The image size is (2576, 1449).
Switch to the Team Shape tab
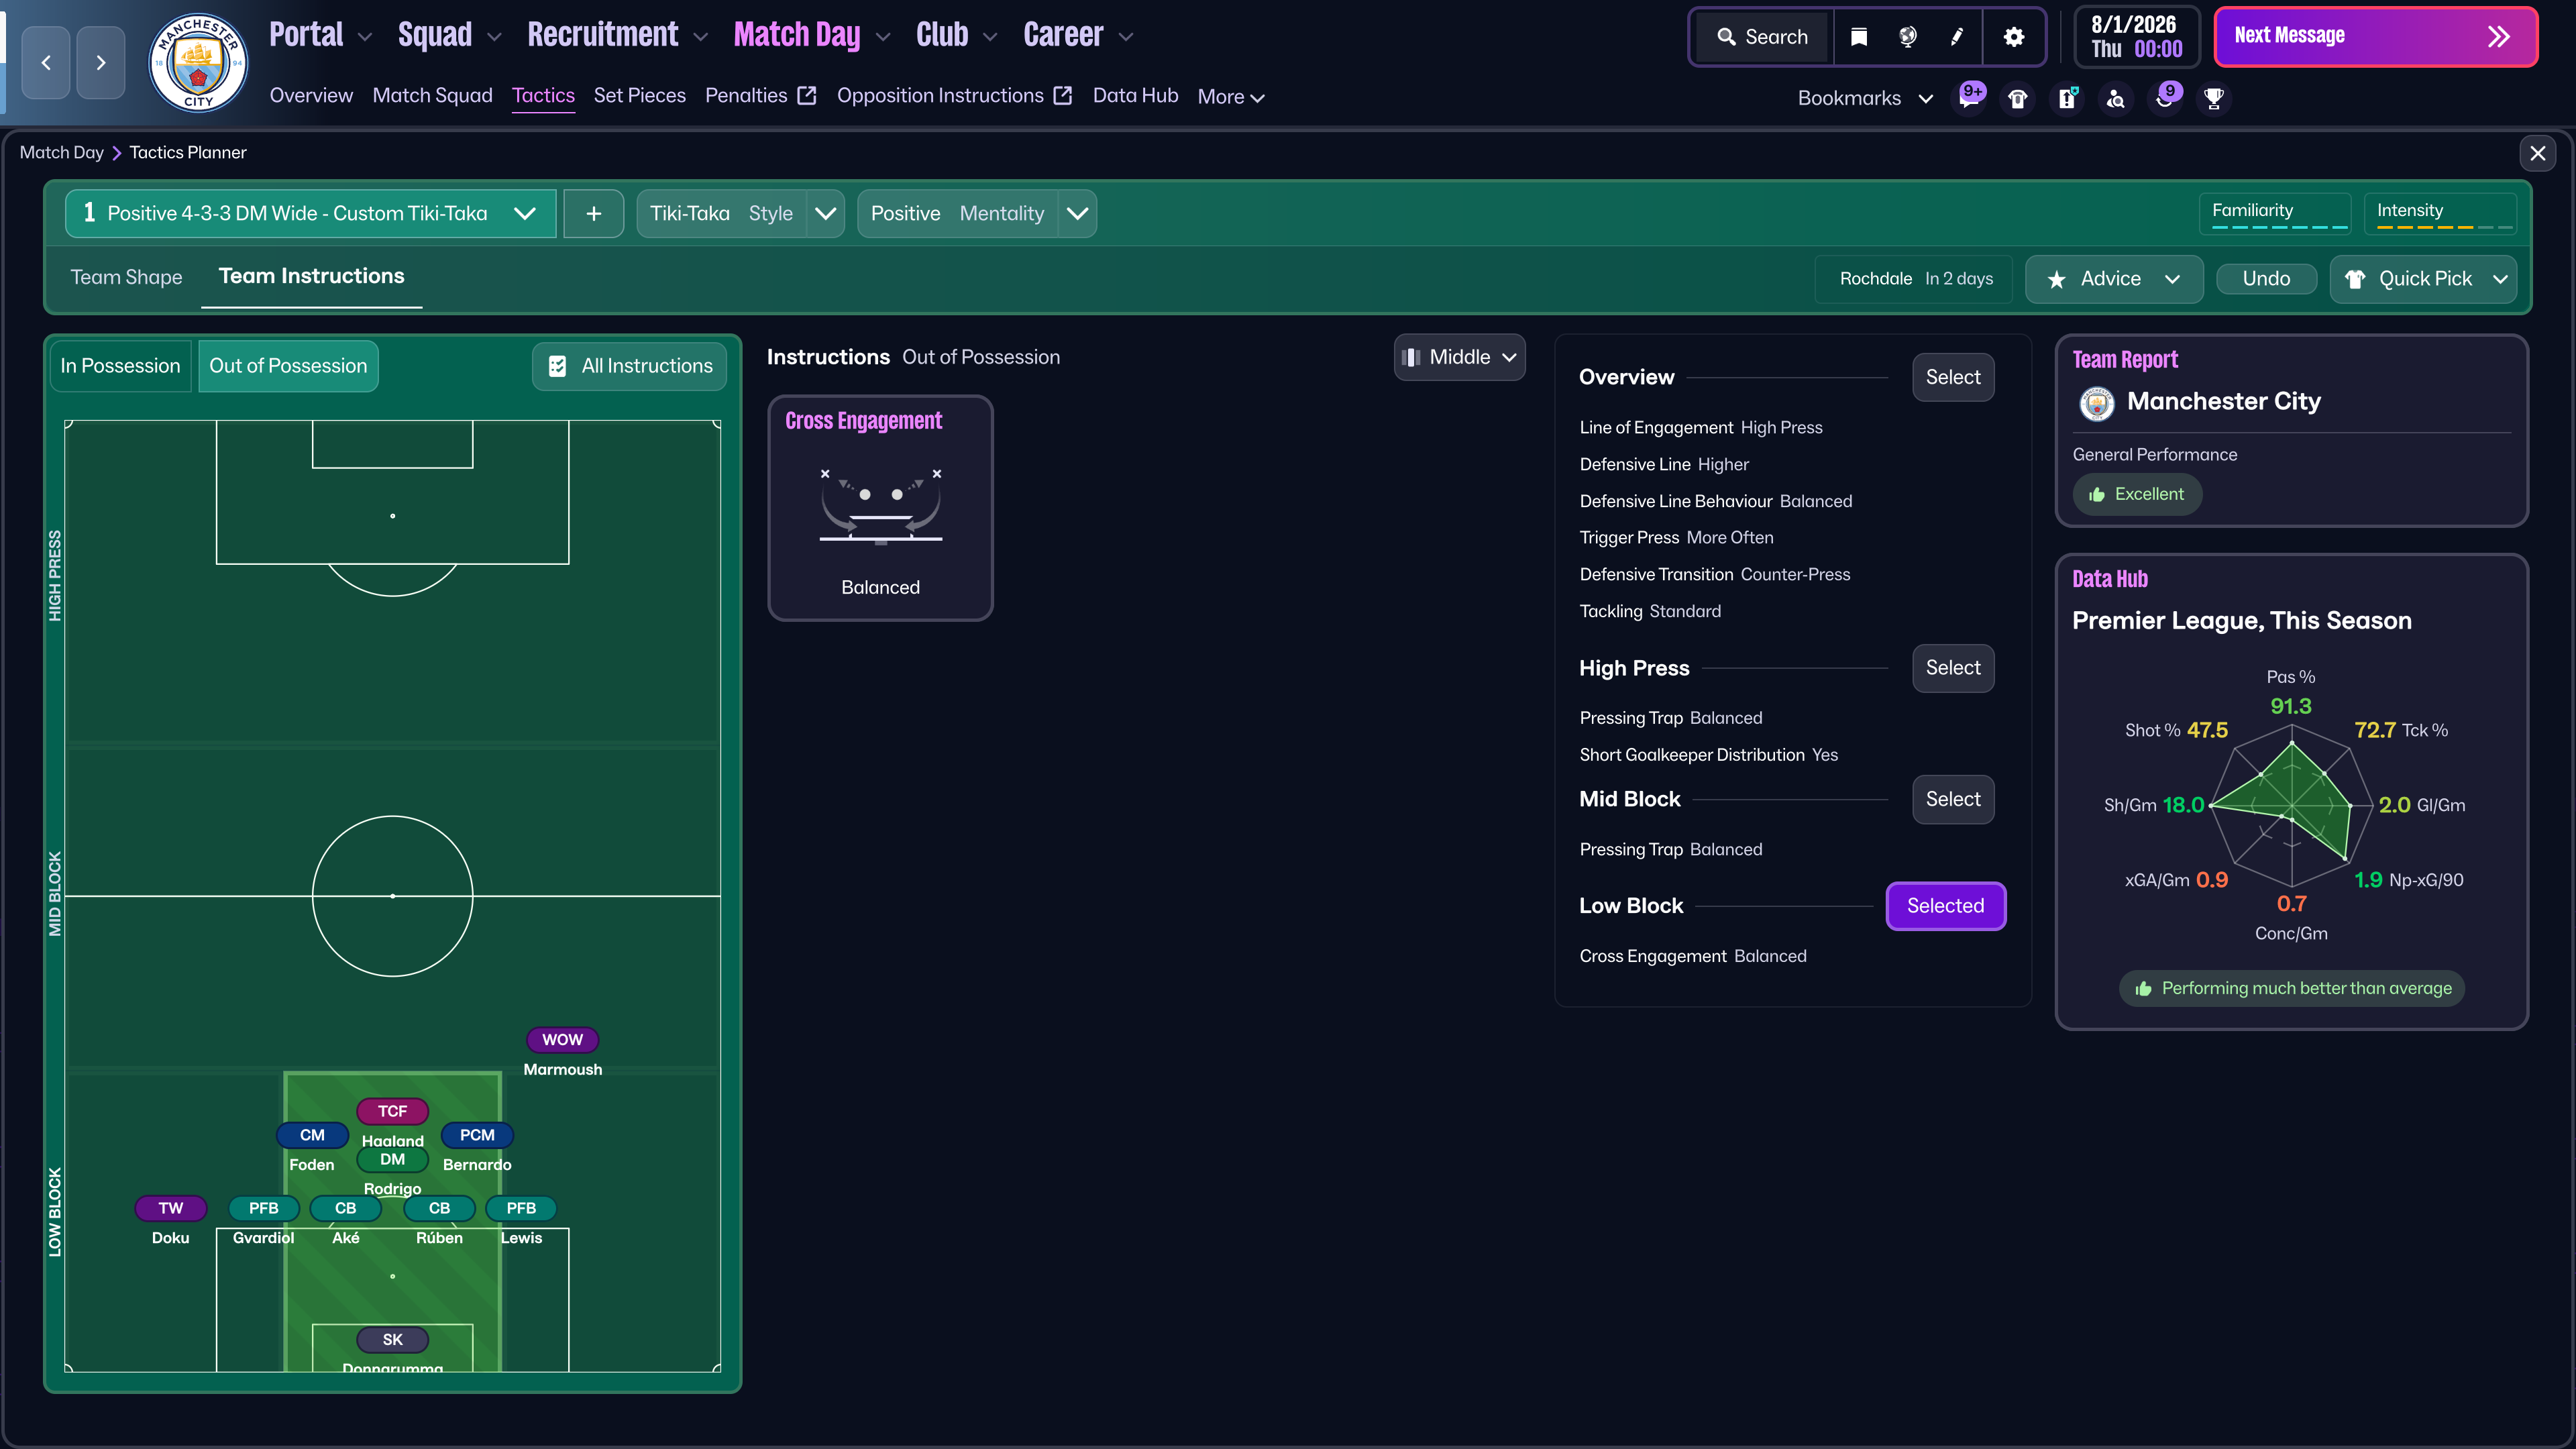pos(126,277)
